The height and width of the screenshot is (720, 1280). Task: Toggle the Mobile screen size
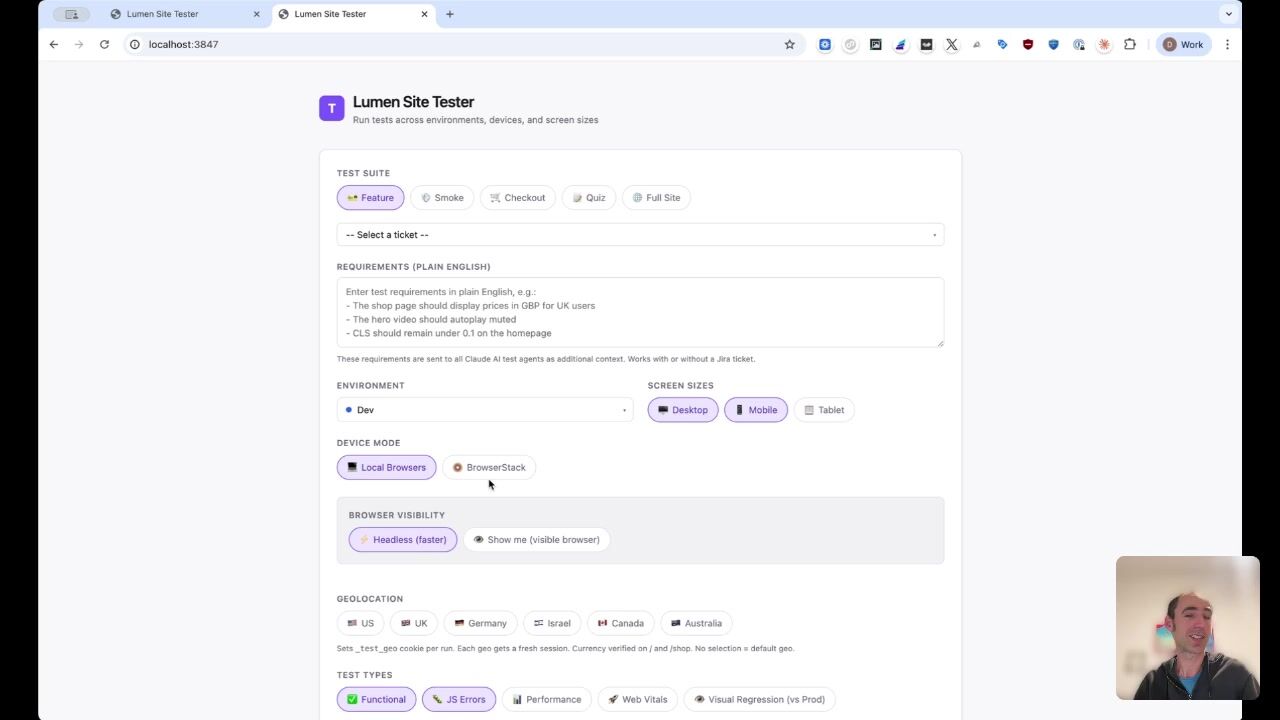[x=756, y=410]
